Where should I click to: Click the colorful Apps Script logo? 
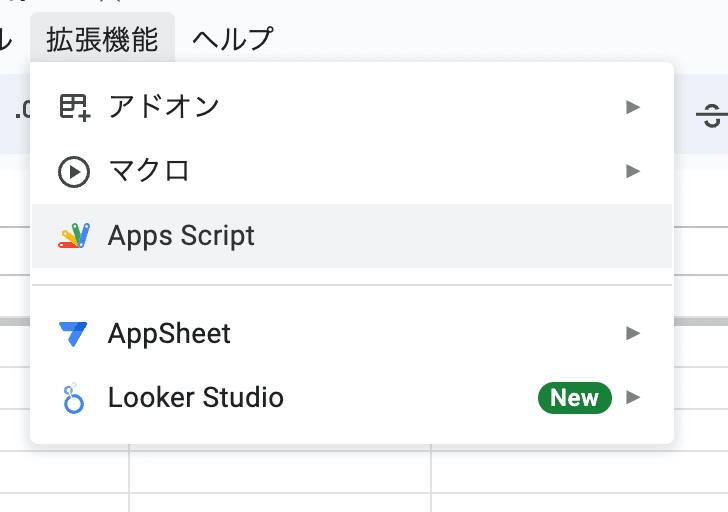point(74,236)
